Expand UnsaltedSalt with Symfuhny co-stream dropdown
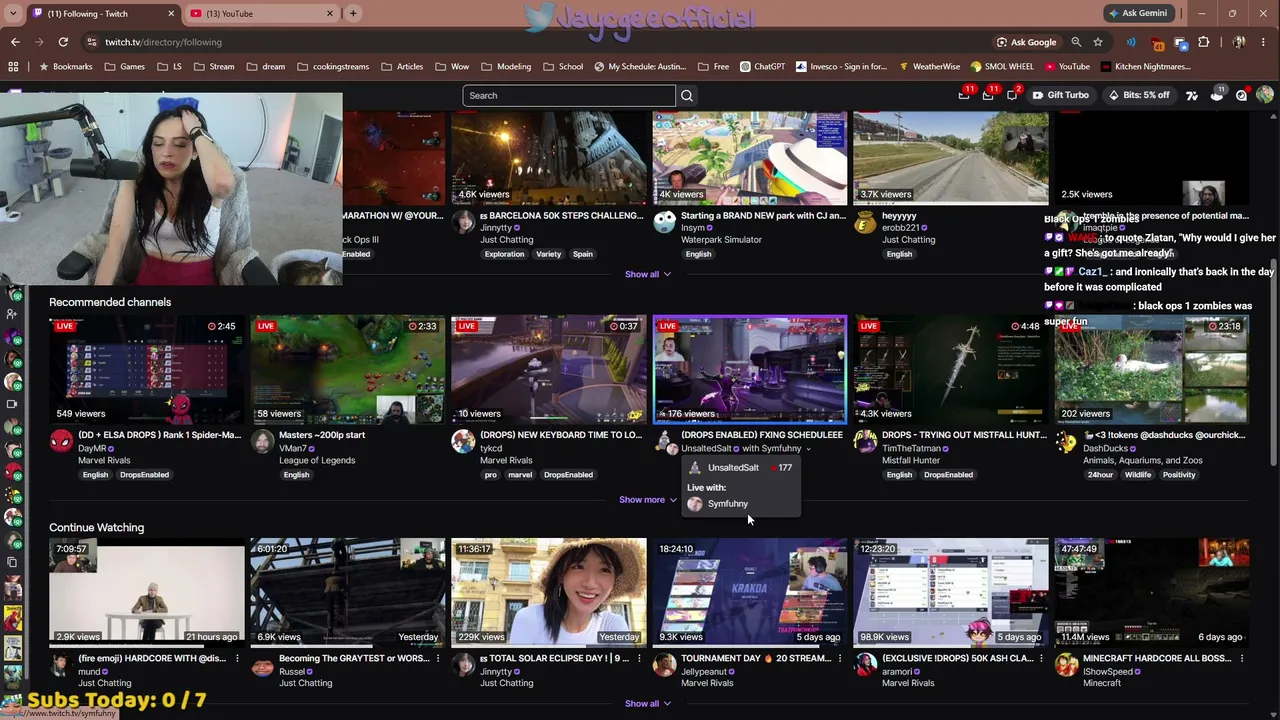 point(808,449)
